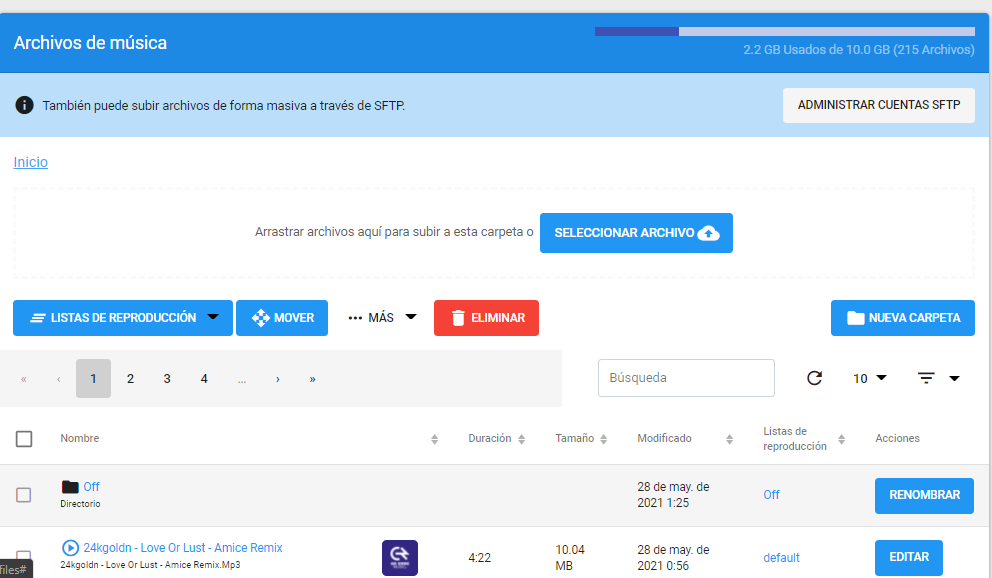Image resolution: width=992 pixels, height=578 pixels.
Task: Click the red Eliminar button
Action: [487, 317]
